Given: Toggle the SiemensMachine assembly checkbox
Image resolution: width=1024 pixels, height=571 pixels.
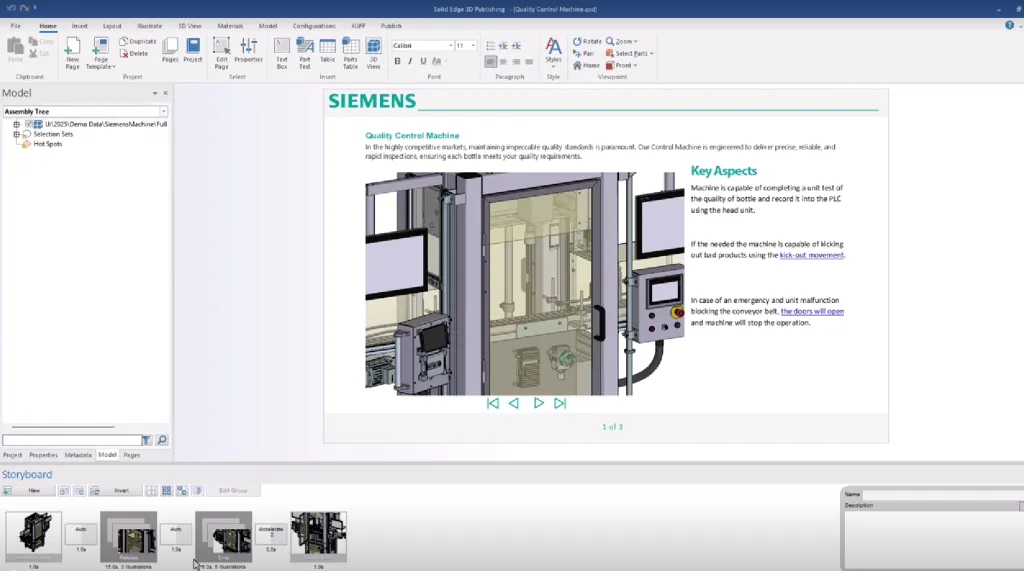Looking at the screenshot, I should coord(29,124).
